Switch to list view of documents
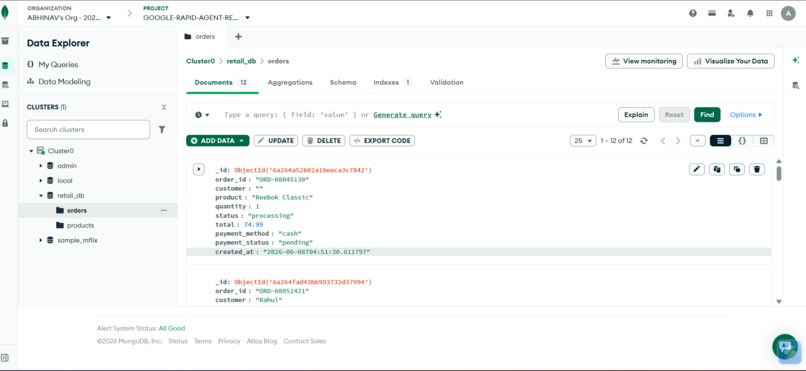 click(x=720, y=141)
